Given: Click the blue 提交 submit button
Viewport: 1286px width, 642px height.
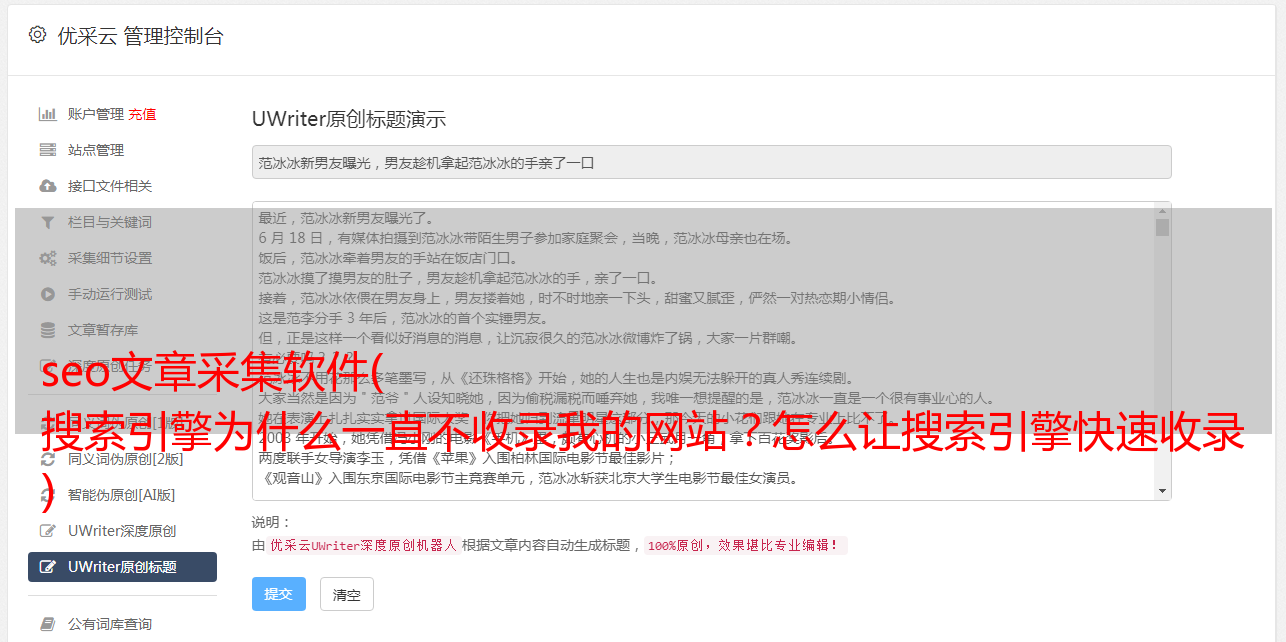Looking at the screenshot, I should (x=279, y=594).
